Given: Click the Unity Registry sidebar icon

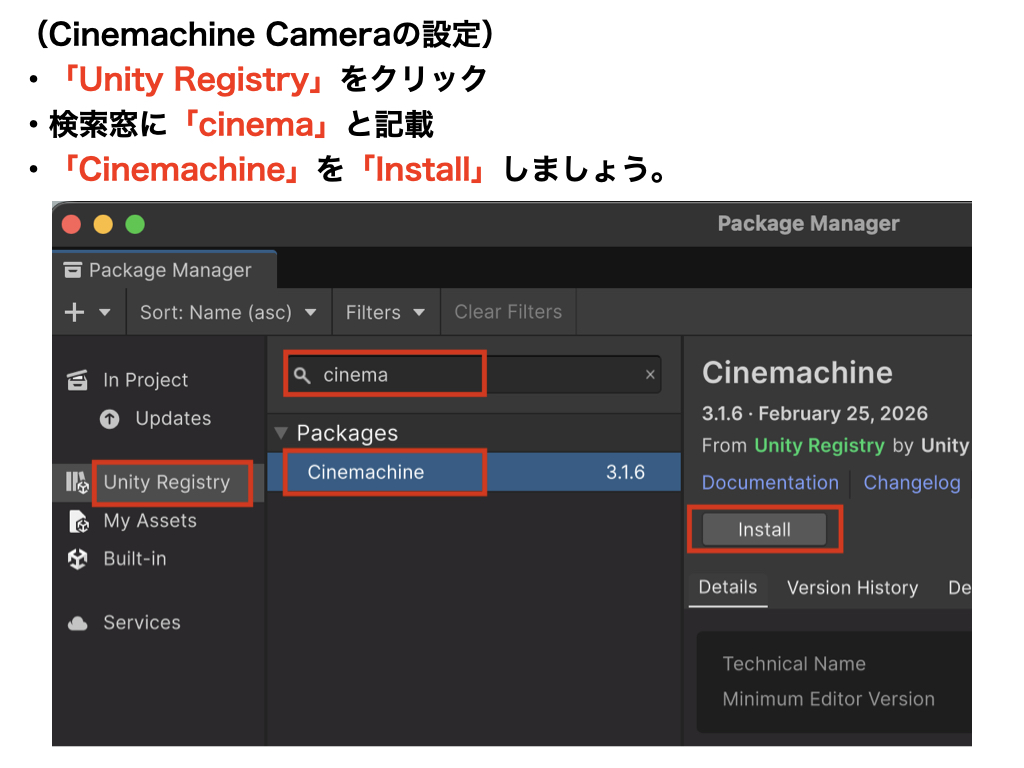Looking at the screenshot, I should coord(77,483).
